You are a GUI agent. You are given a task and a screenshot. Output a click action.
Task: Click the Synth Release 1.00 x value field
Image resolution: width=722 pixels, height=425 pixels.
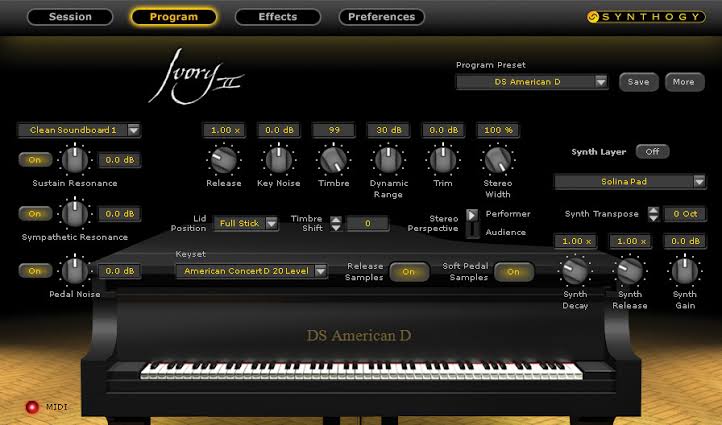pyautogui.click(x=630, y=241)
